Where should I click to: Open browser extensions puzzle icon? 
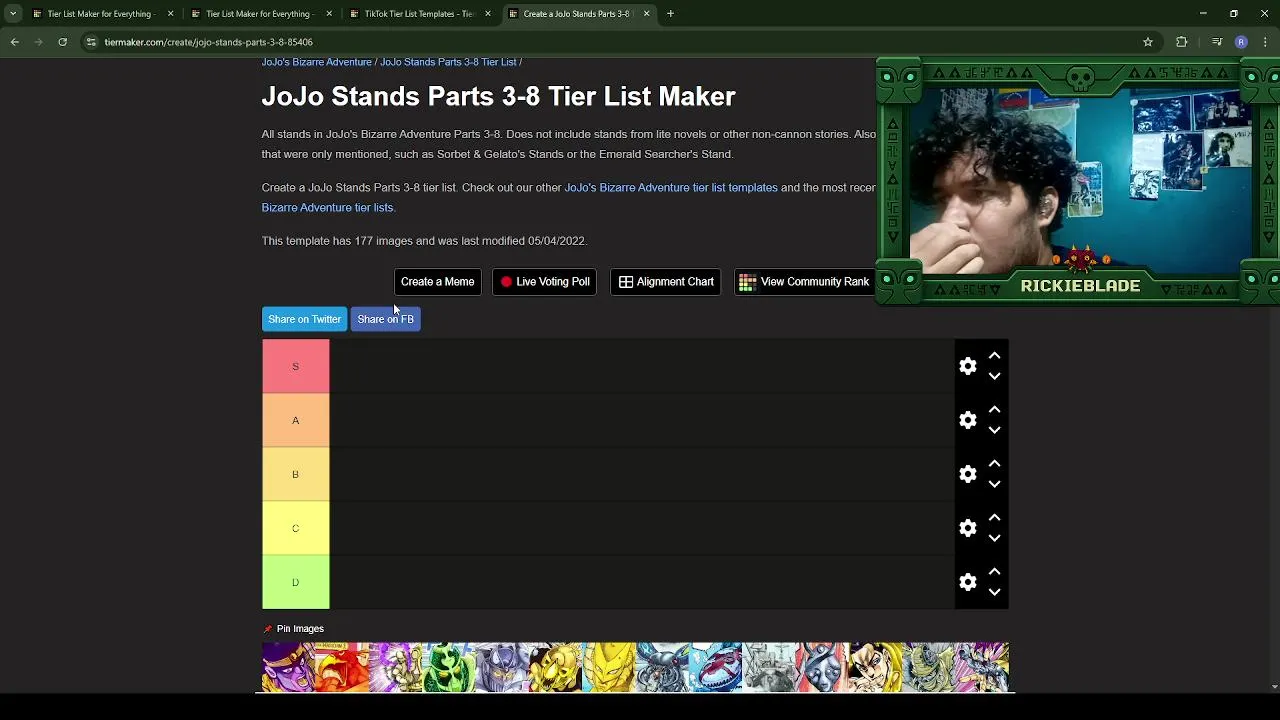click(1182, 42)
